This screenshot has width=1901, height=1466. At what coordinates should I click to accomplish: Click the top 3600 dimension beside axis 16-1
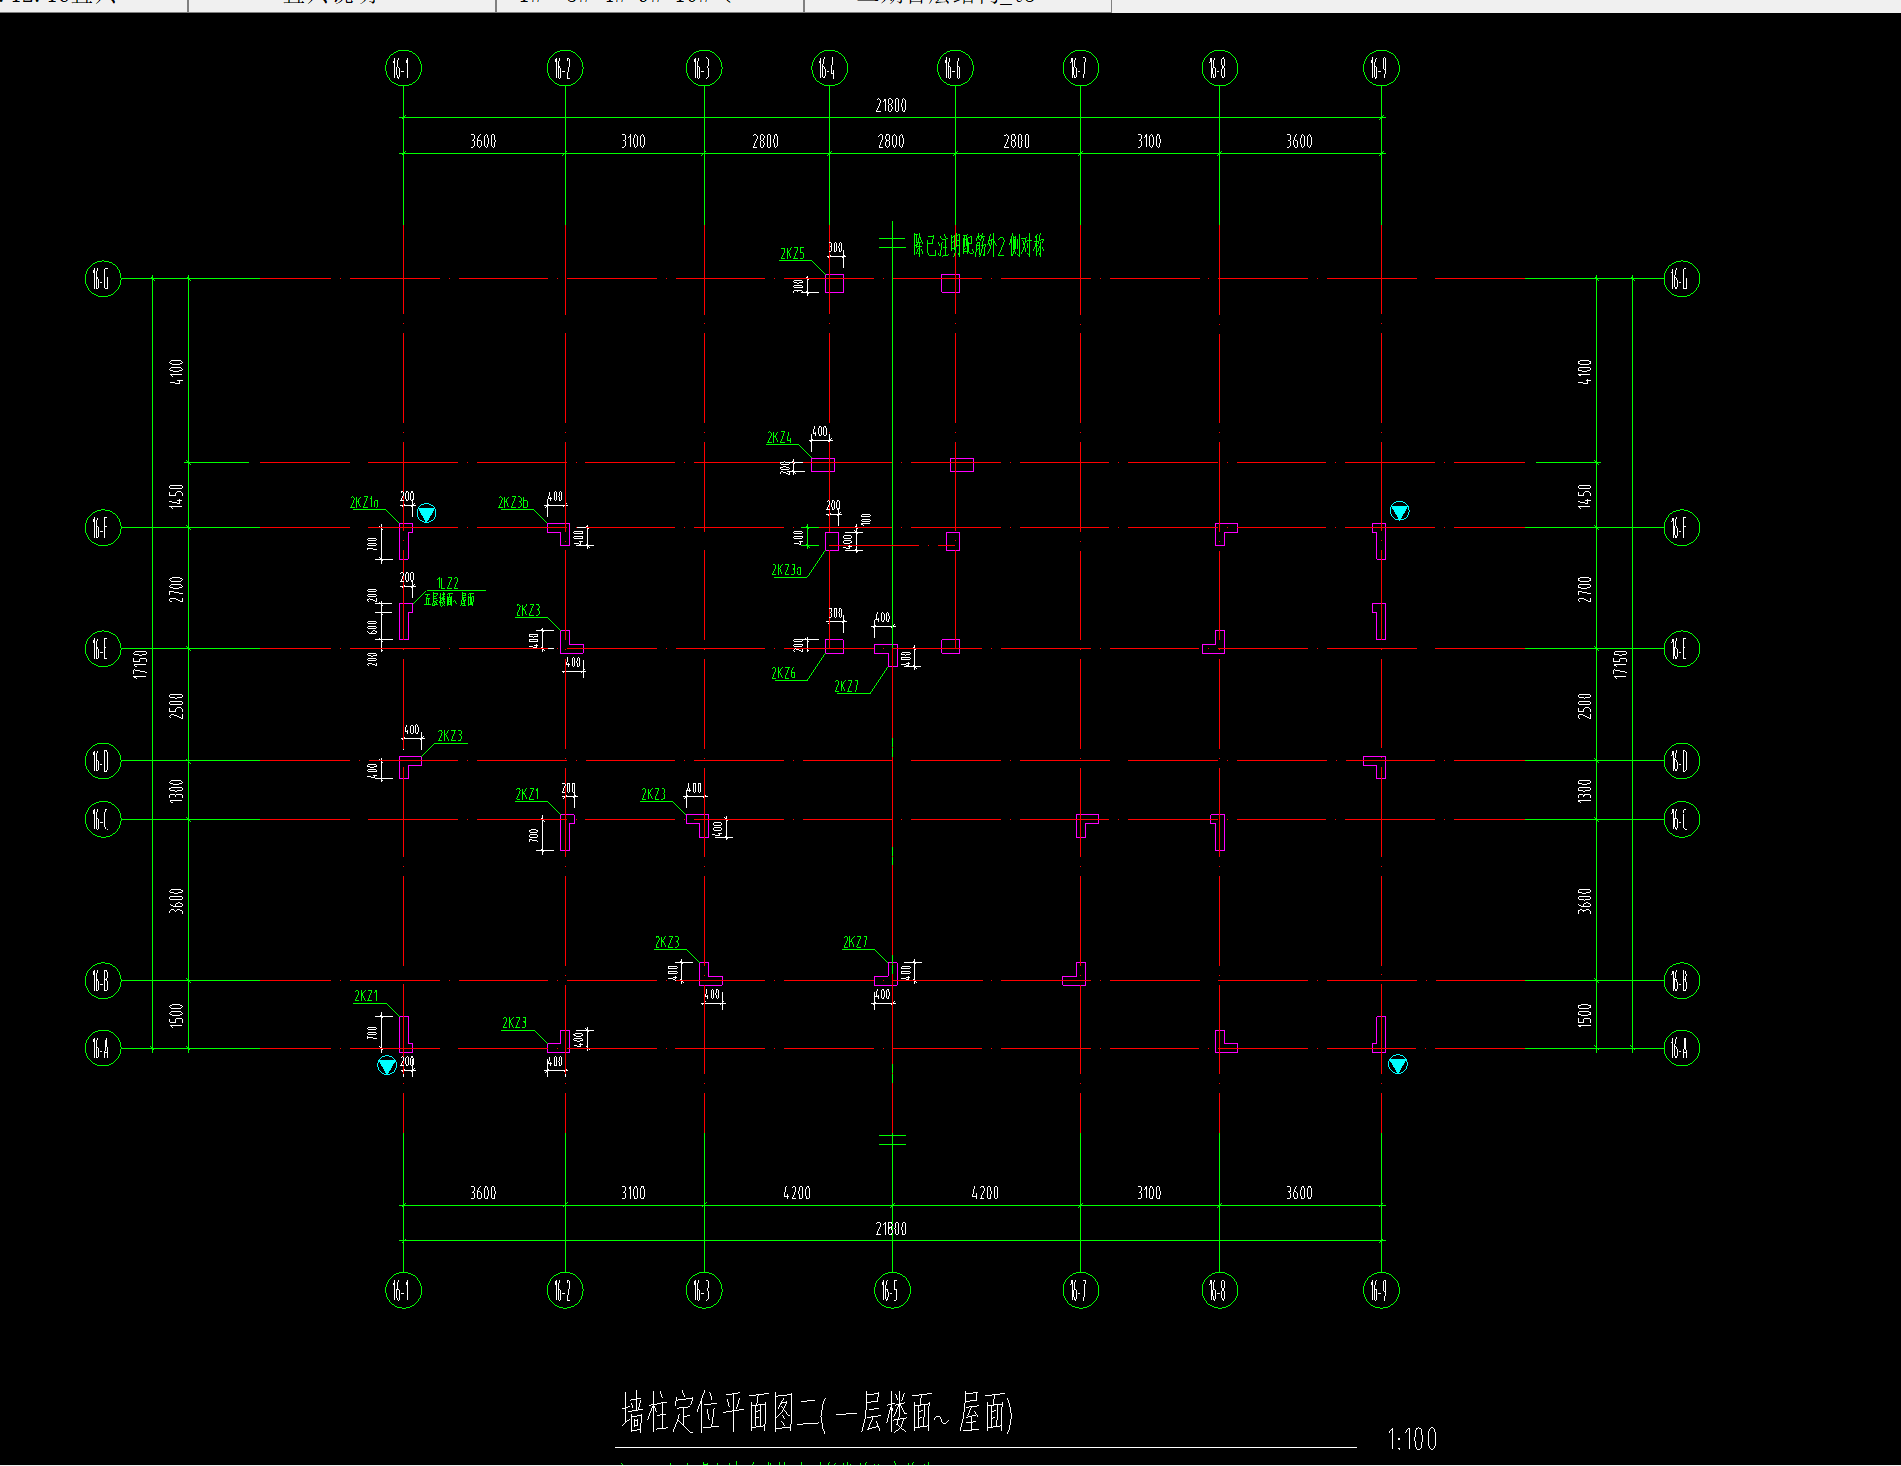point(483,141)
